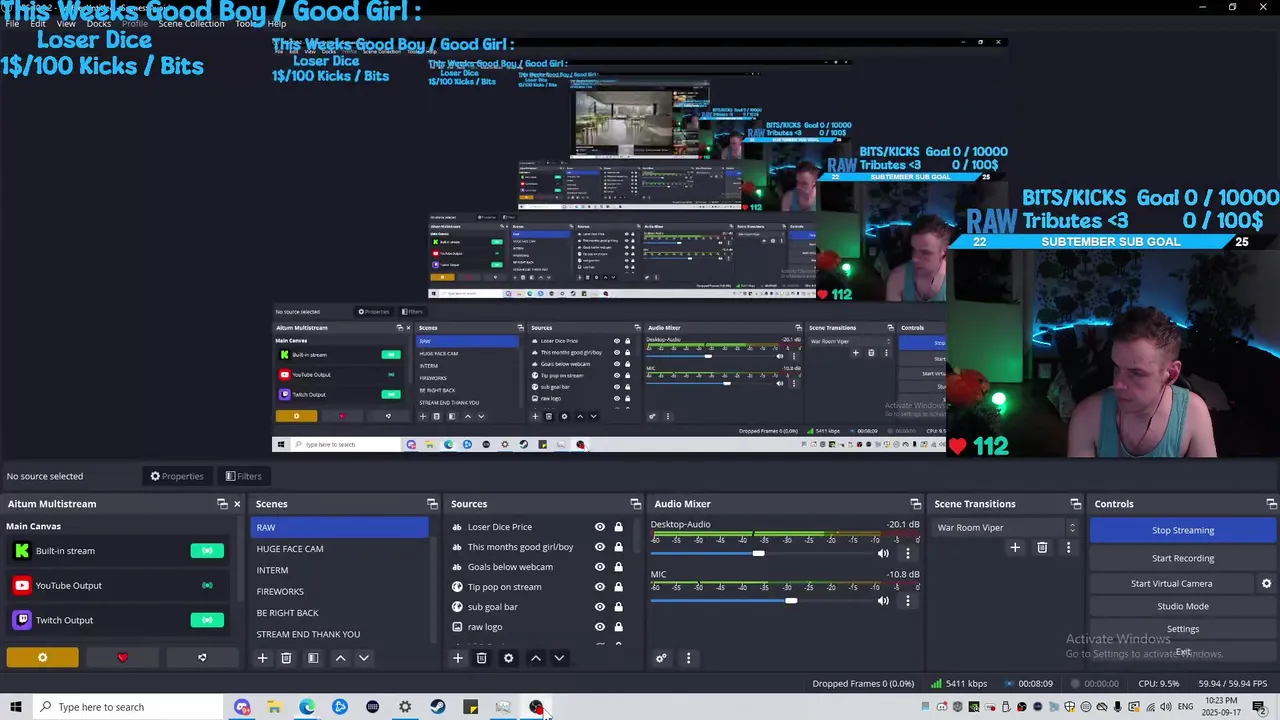Image resolution: width=1280 pixels, height=720 pixels.
Task: Mute Desktop-Audio speaker icon
Action: pos(883,553)
